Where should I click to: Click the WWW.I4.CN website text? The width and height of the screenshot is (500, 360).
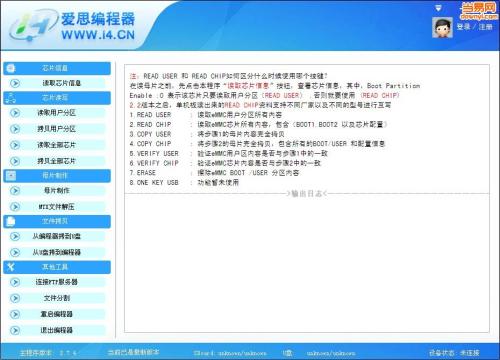[98, 35]
